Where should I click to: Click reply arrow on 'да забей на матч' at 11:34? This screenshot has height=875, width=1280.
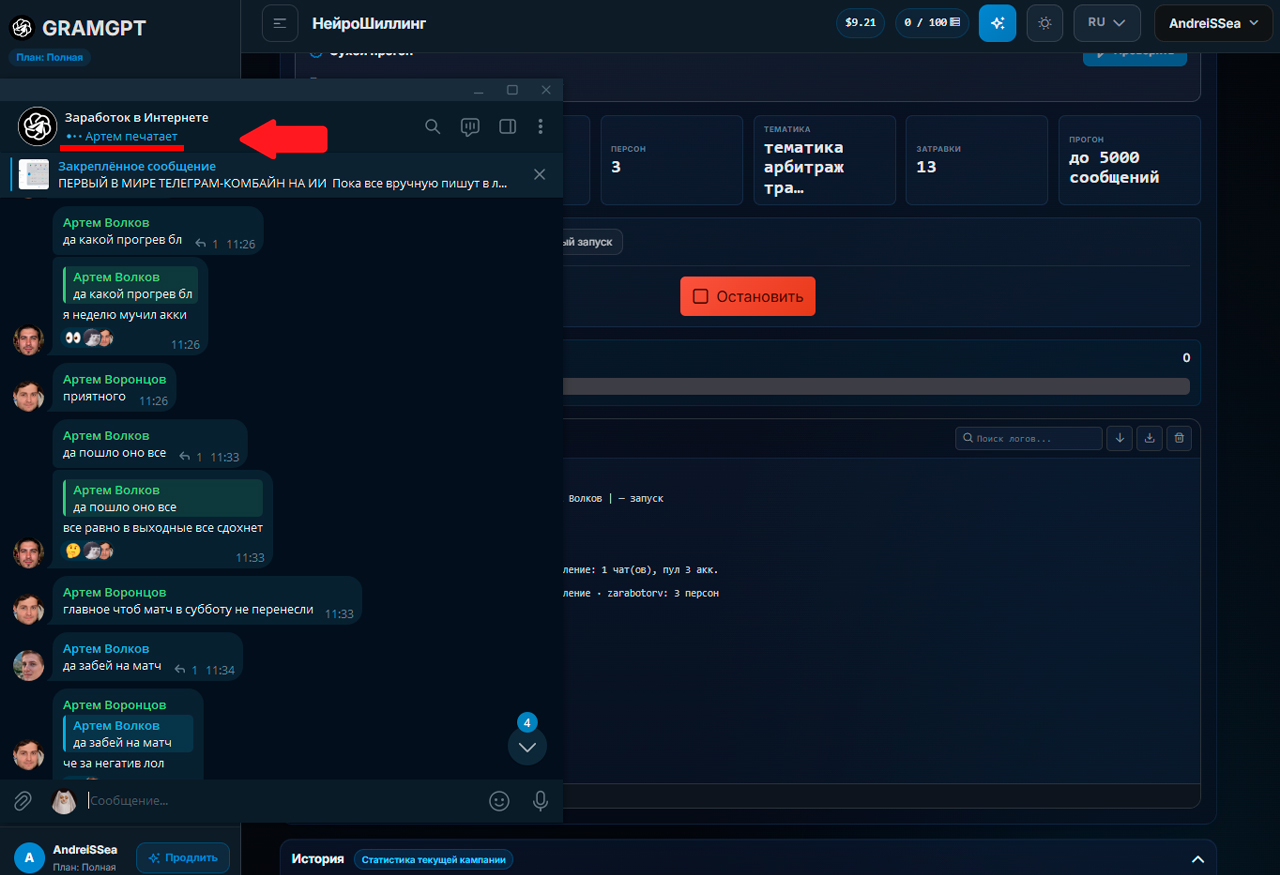(180, 670)
